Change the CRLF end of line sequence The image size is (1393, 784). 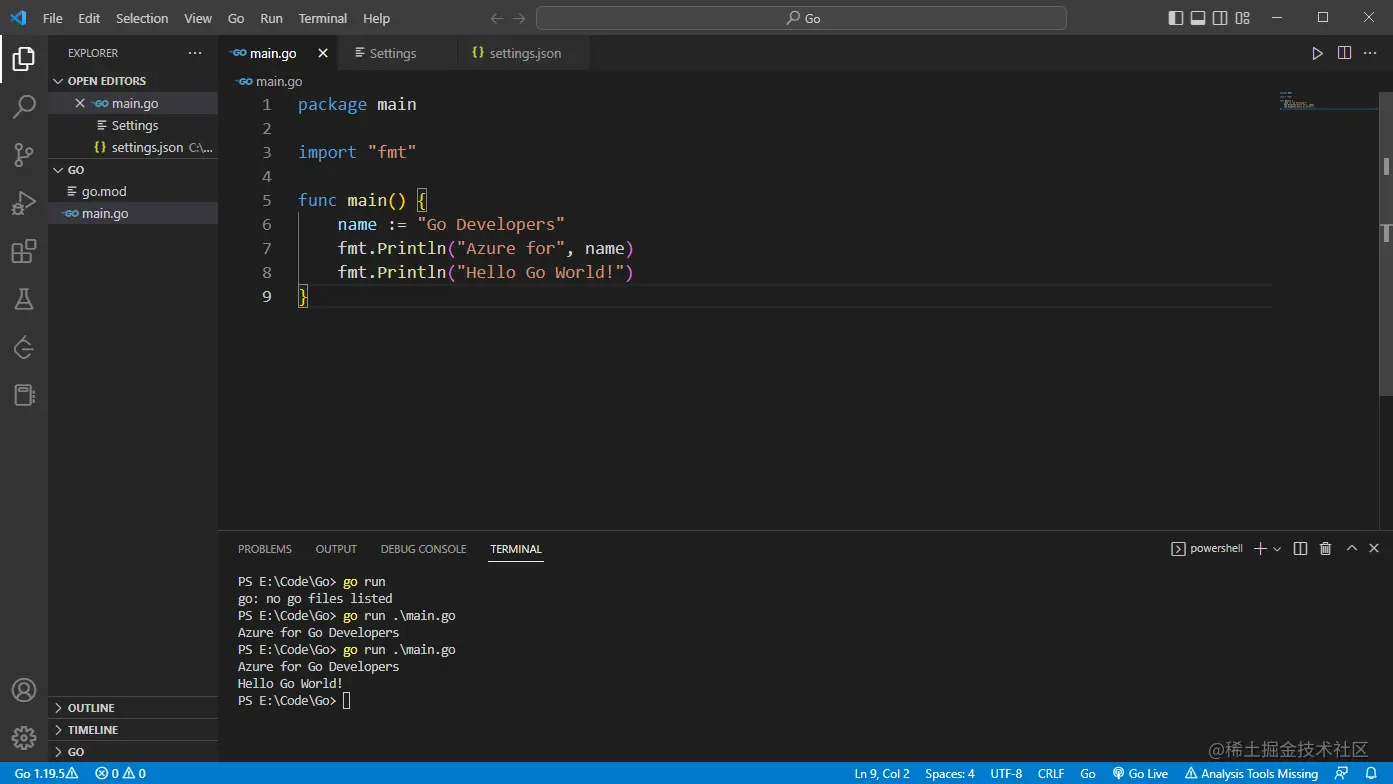coord(1051,773)
